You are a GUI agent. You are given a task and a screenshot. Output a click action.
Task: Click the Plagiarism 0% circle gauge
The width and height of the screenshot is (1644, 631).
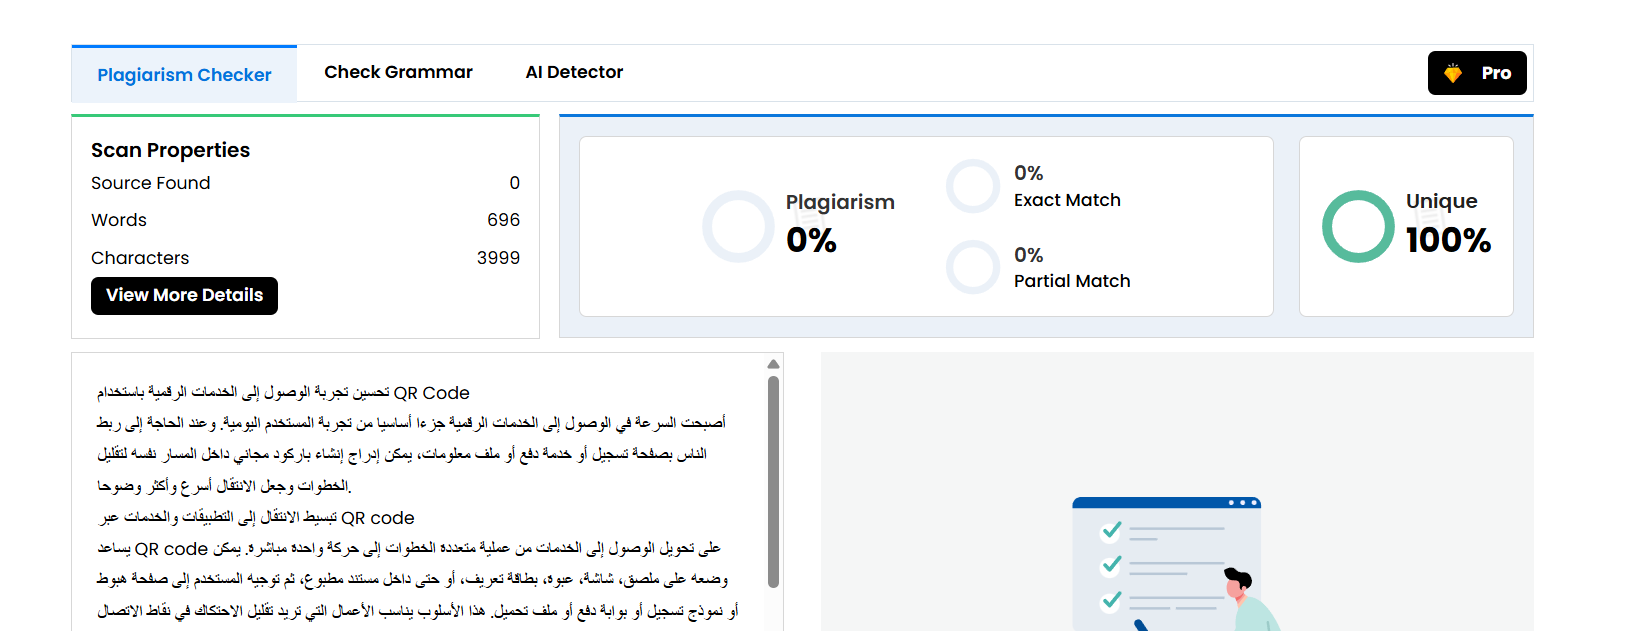point(738,227)
